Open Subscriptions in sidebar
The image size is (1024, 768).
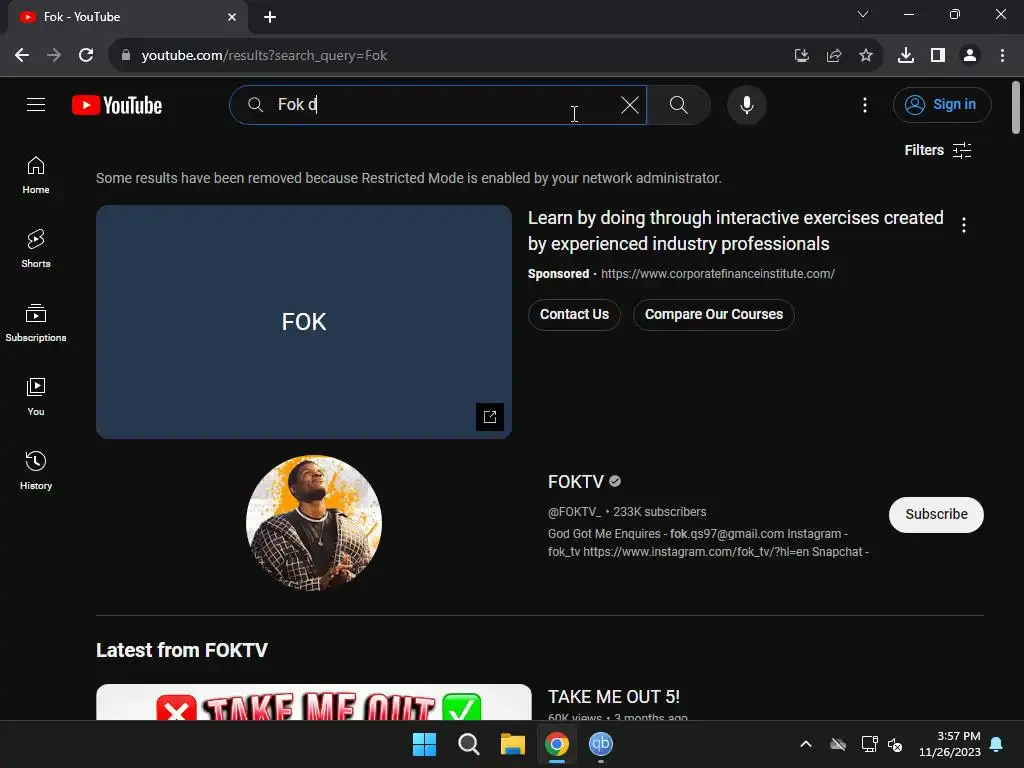(36, 323)
